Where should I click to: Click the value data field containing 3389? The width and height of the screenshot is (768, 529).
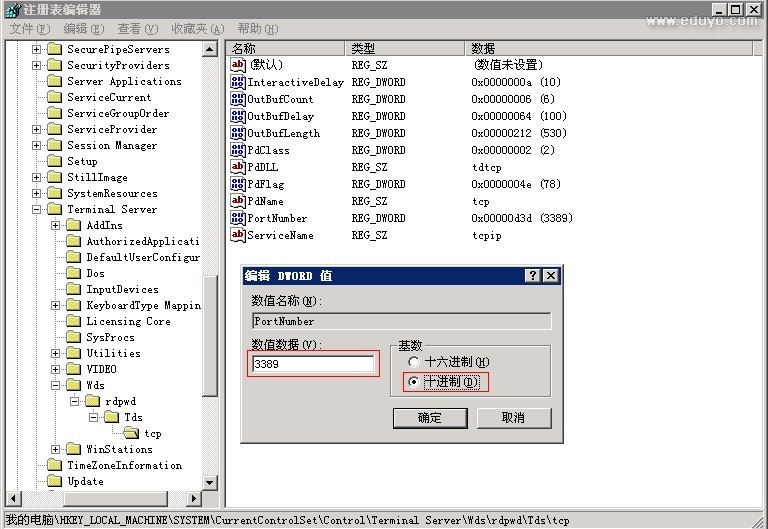tap(313, 365)
